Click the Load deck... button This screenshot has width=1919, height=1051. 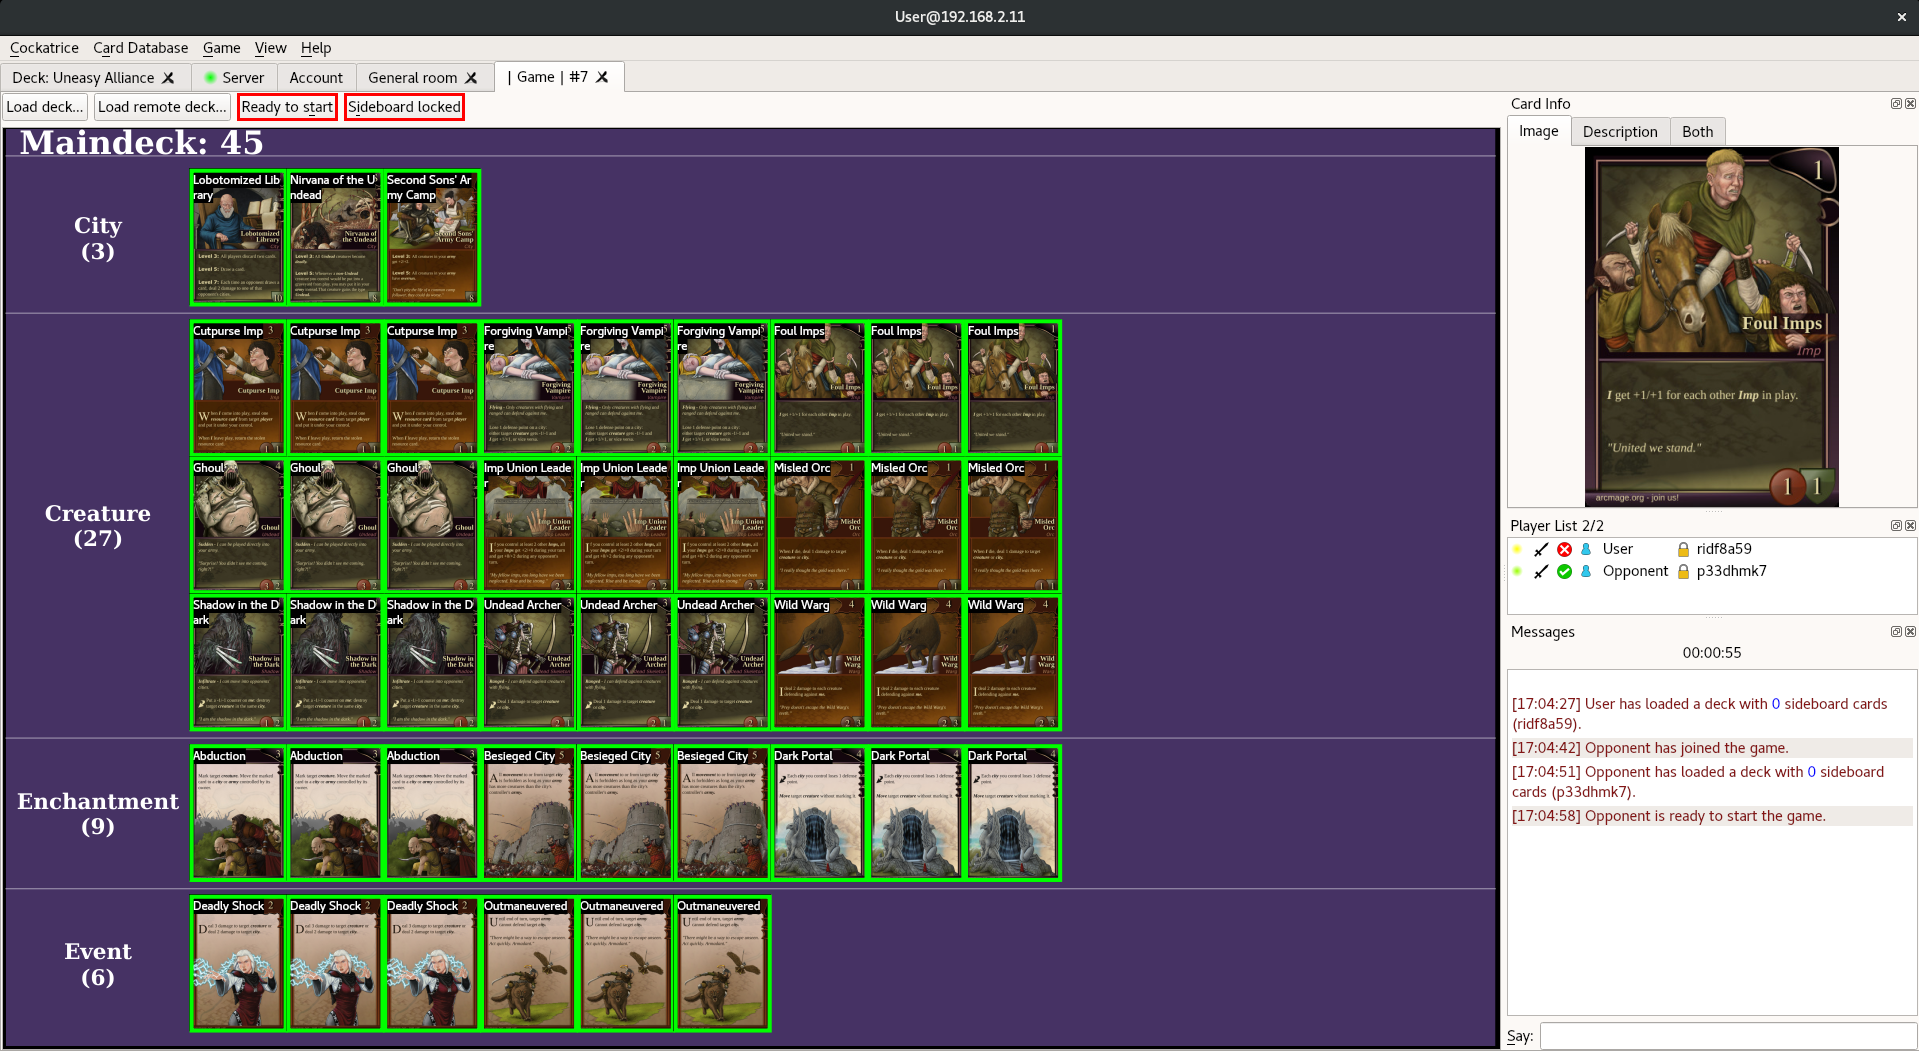pos(45,107)
